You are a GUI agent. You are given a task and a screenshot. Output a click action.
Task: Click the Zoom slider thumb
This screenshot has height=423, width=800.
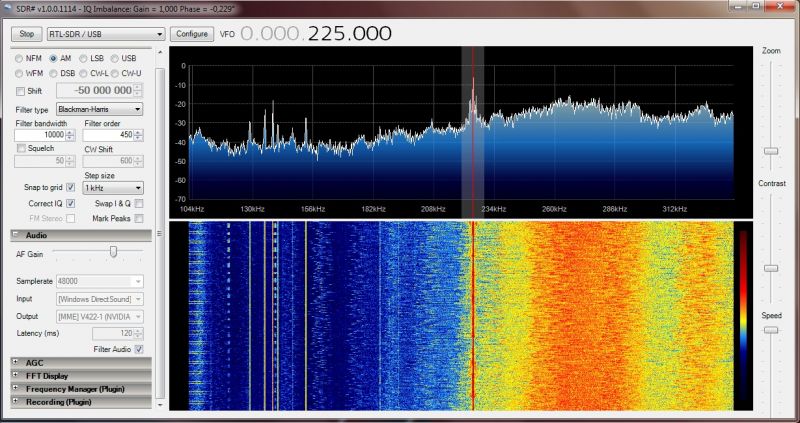tap(771, 151)
